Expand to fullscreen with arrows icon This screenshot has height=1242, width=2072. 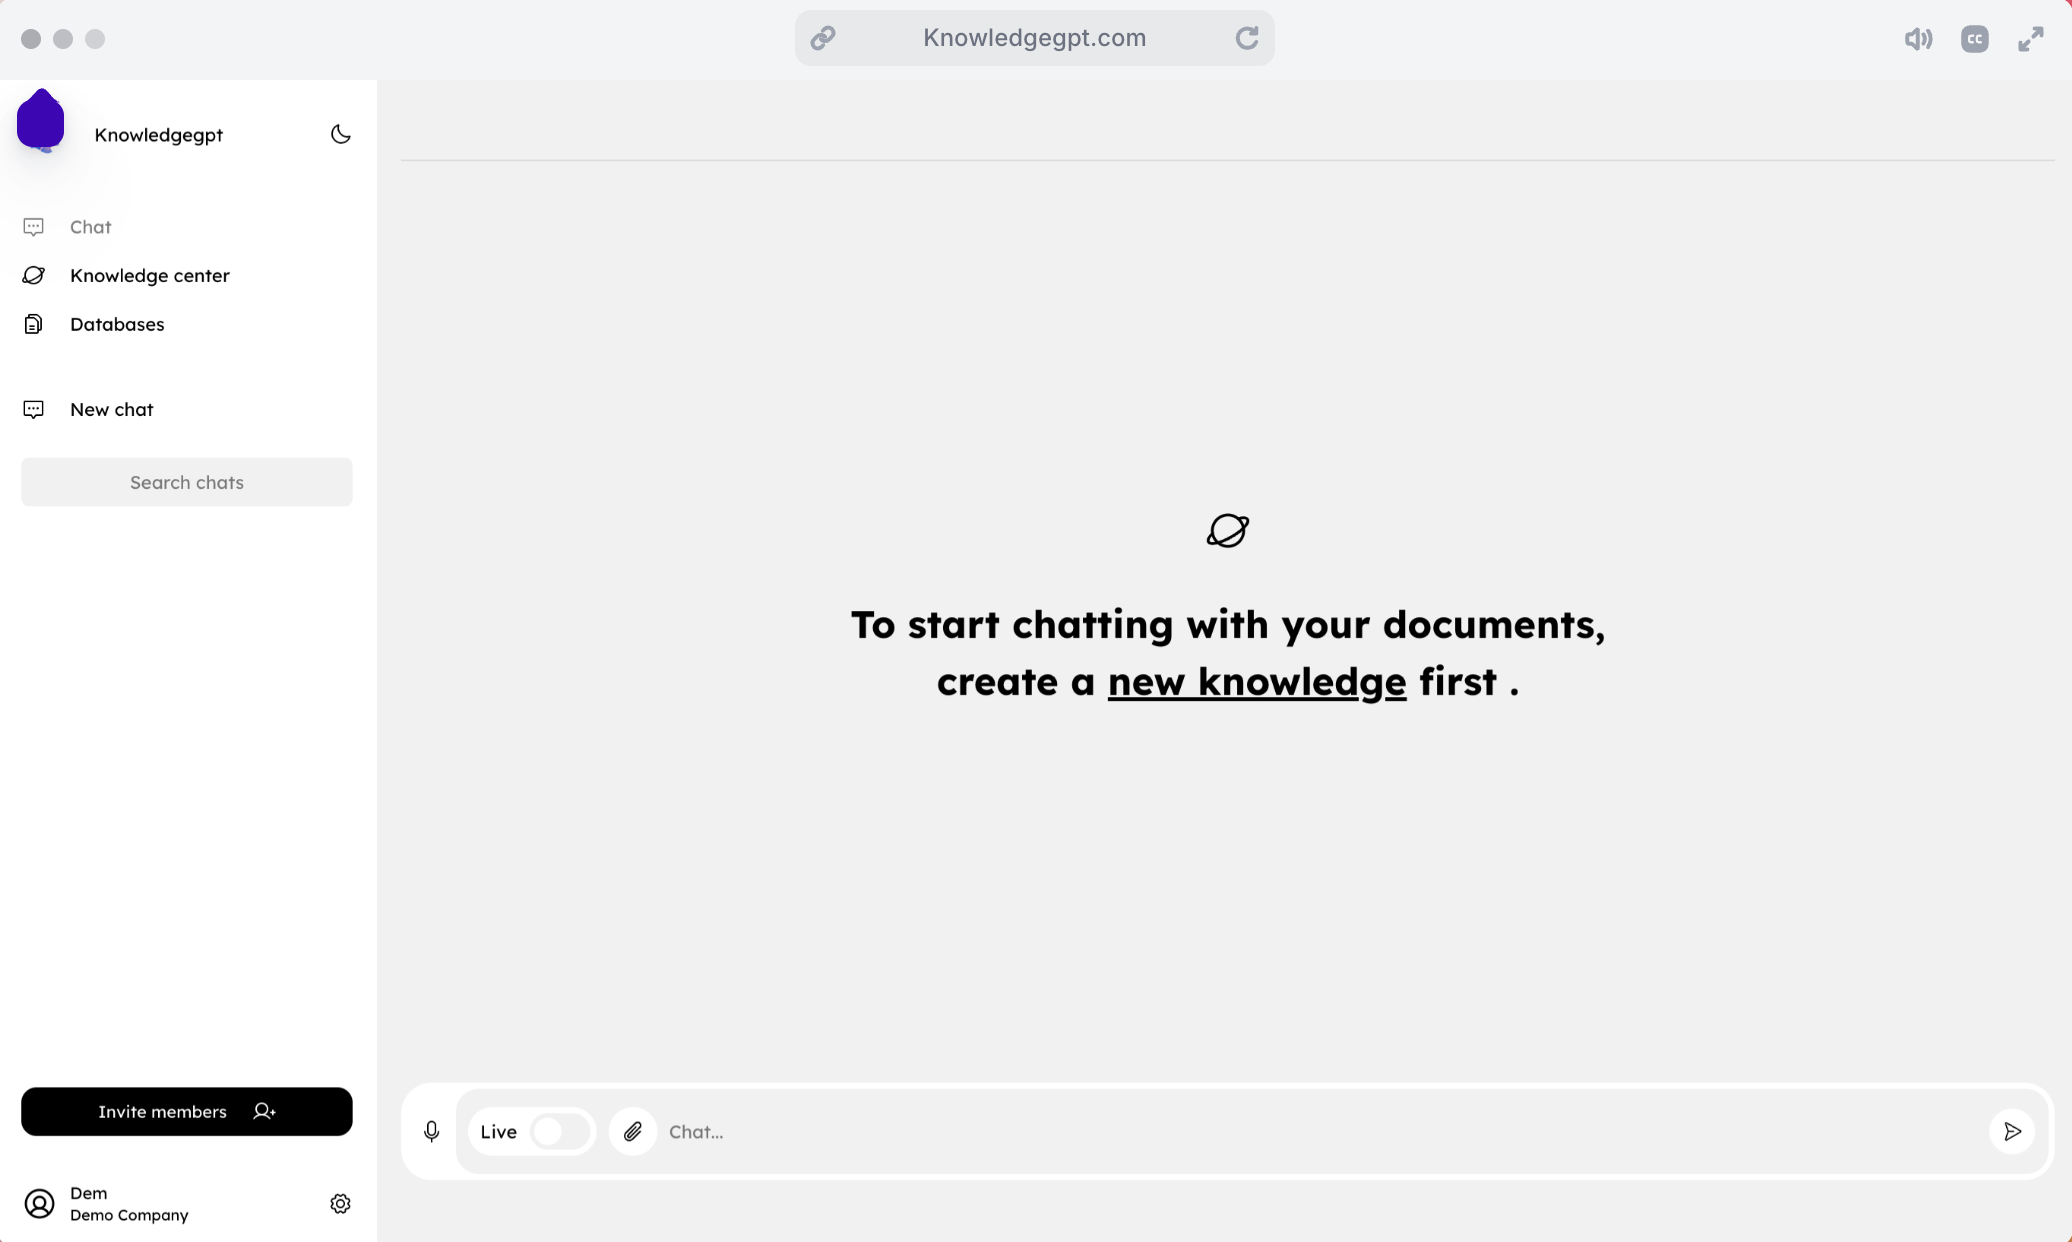[2030, 39]
